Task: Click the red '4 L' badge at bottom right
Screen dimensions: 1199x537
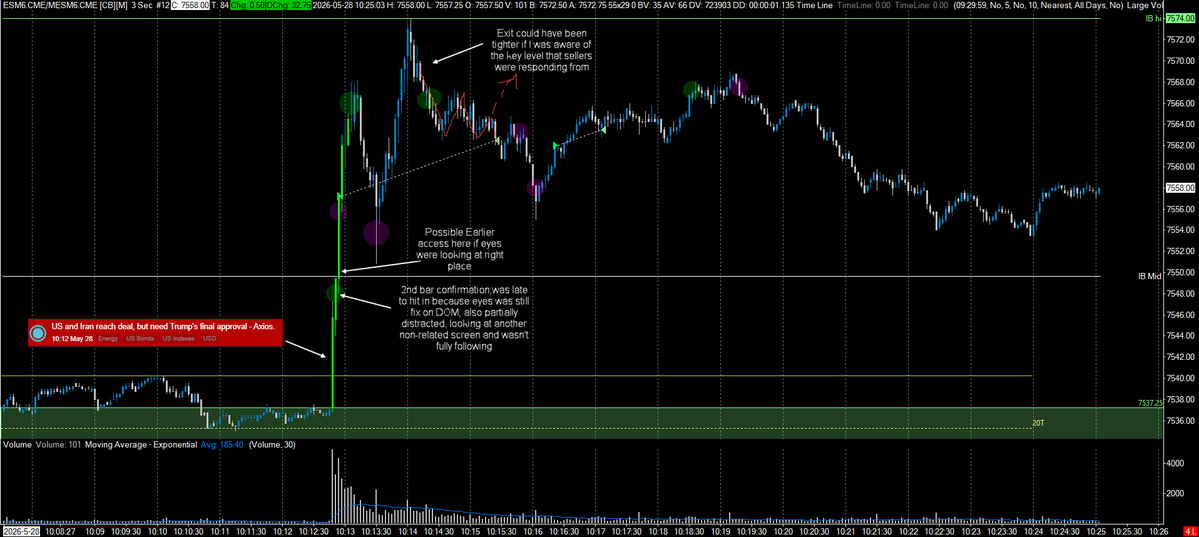Action: tap(1189, 530)
